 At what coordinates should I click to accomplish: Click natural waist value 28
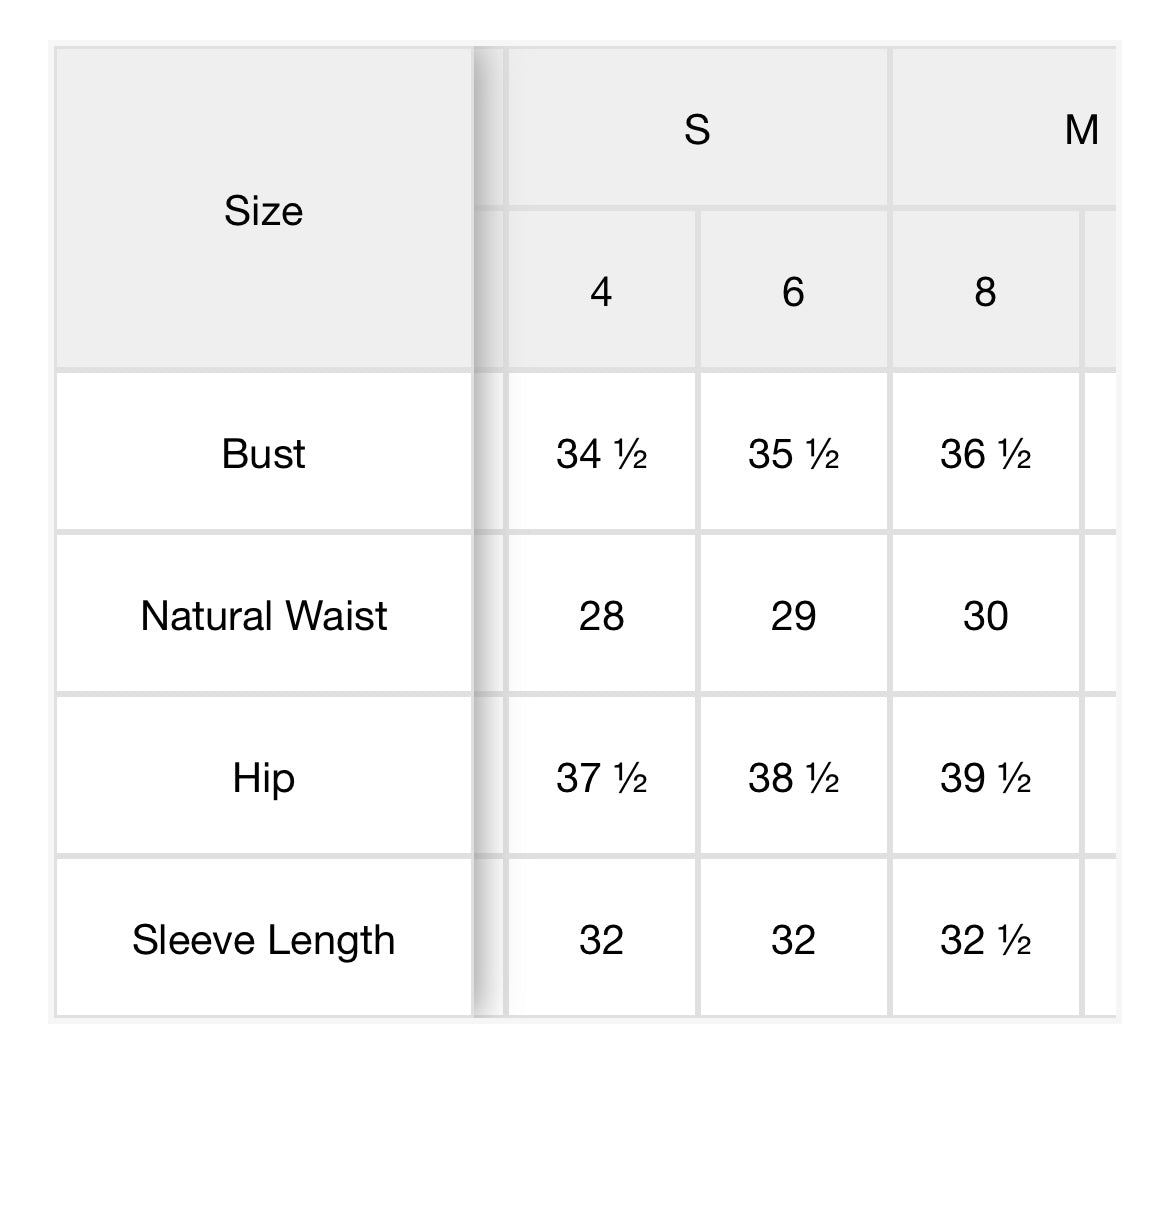click(601, 616)
